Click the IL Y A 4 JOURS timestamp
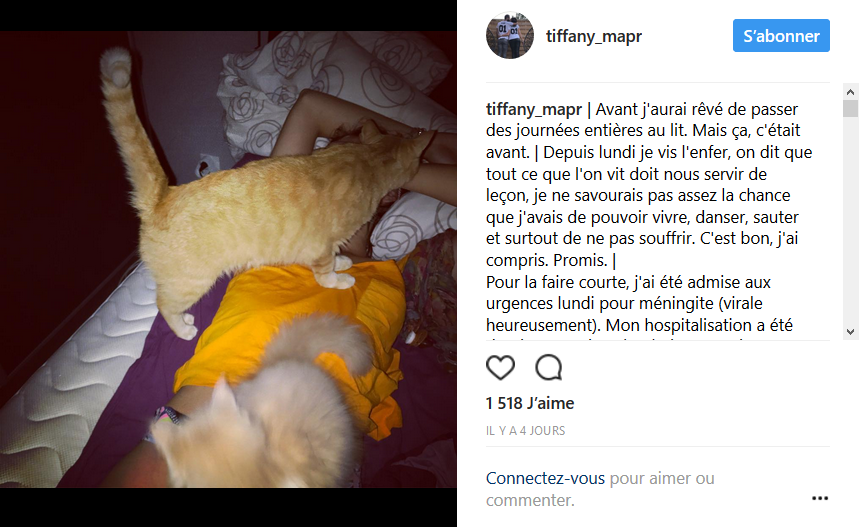 (525, 431)
